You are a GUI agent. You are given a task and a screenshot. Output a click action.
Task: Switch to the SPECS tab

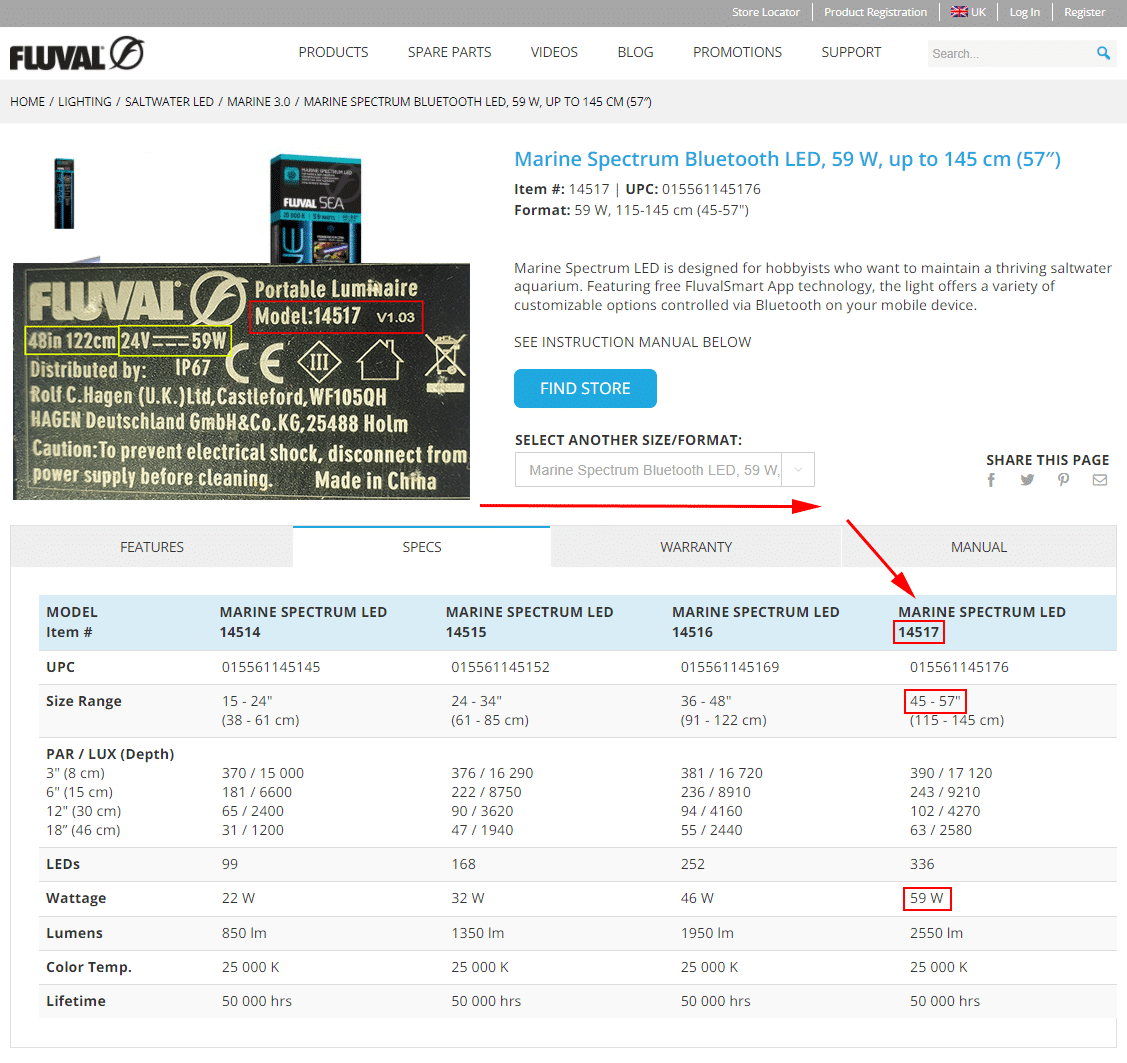[x=422, y=547]
